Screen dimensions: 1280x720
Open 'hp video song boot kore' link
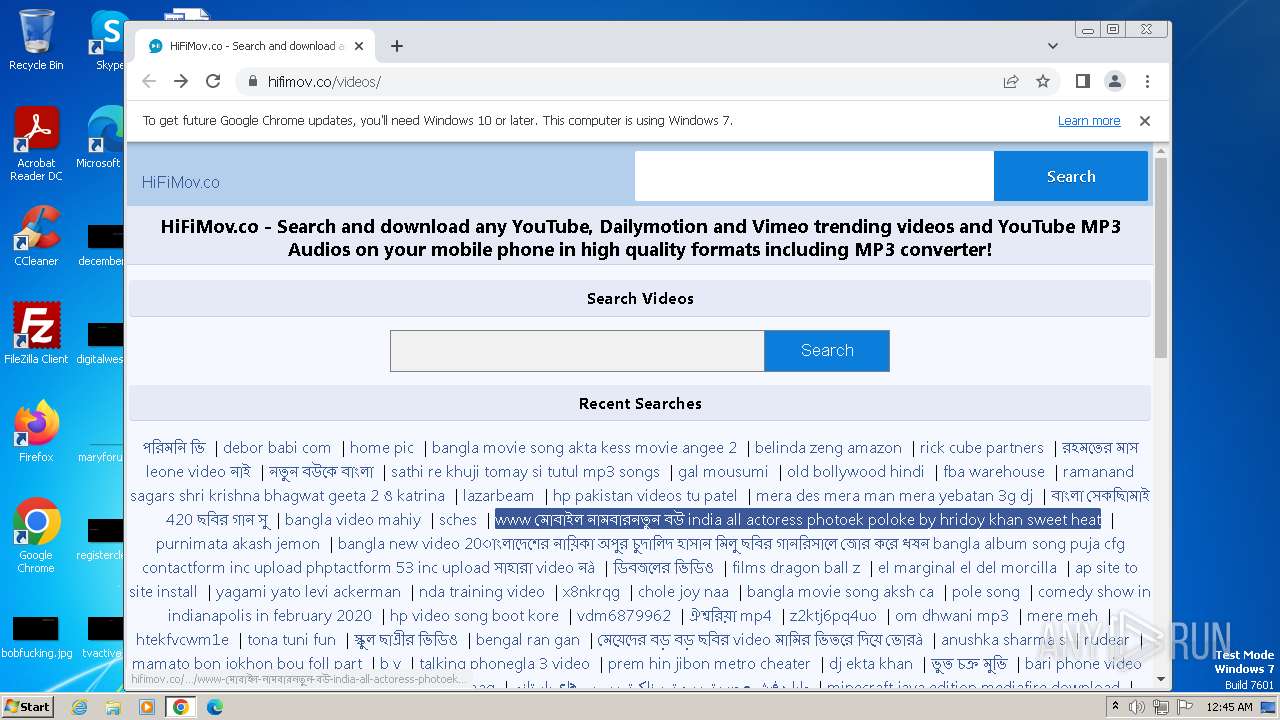pos(474,616)
